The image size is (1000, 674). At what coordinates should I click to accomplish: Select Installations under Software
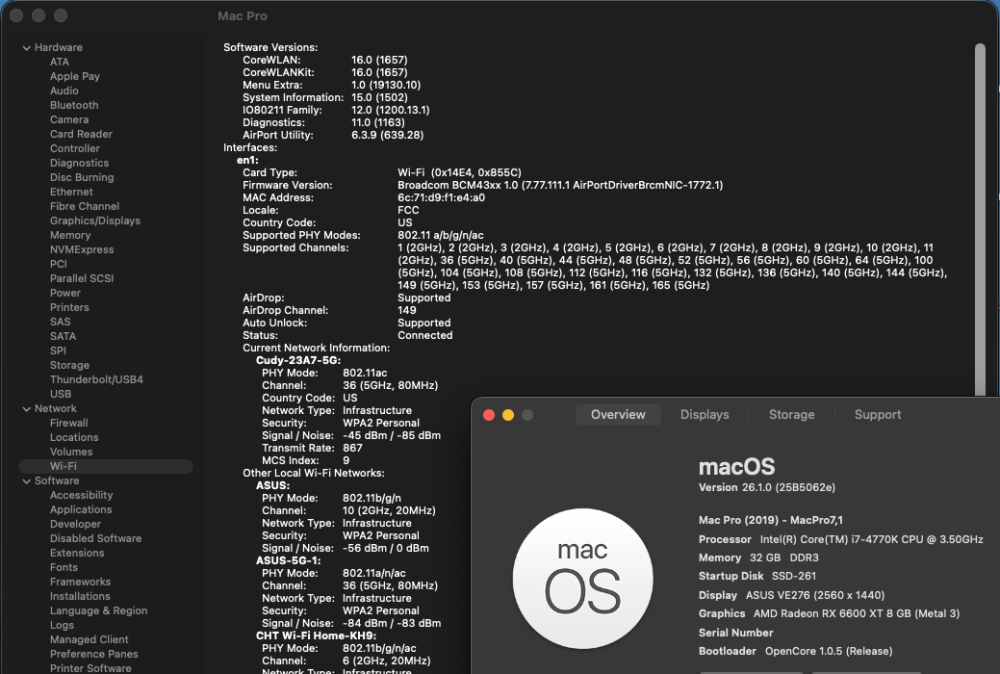(80, 596)
